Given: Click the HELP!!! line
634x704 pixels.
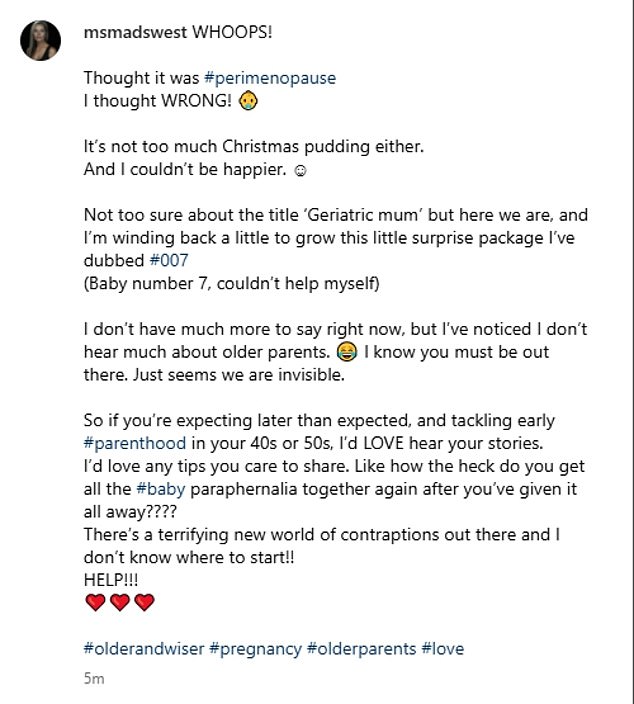Looking at the screenshot, I should click(111, 580).
